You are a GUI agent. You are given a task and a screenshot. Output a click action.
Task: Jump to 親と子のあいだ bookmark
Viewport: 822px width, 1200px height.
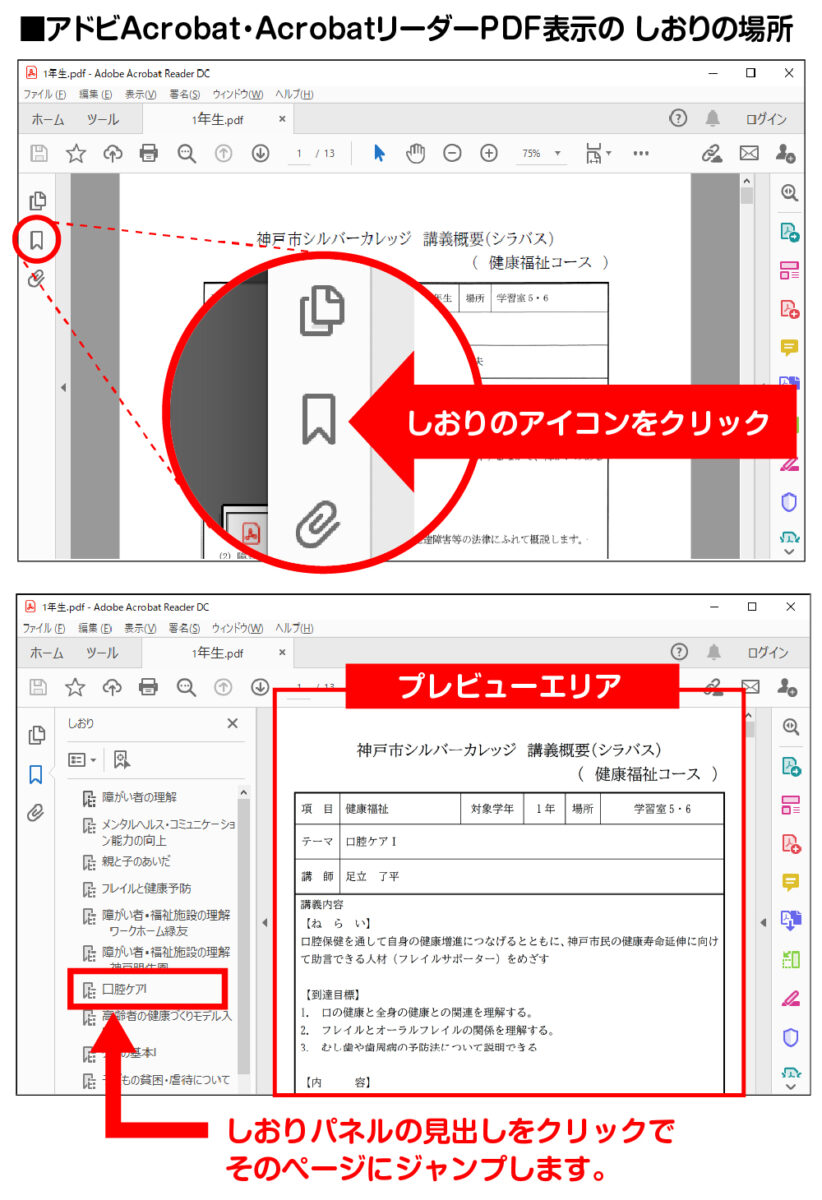(136, 861)
